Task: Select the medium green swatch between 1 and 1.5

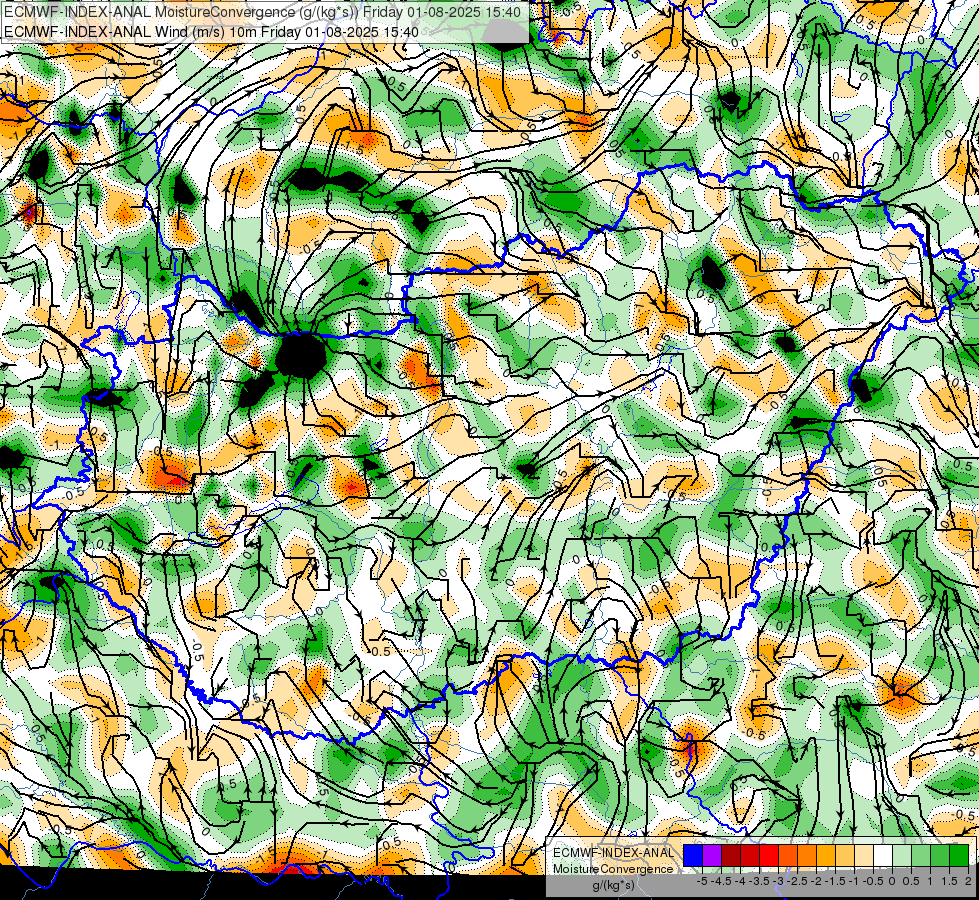Action: click(940, 855)
